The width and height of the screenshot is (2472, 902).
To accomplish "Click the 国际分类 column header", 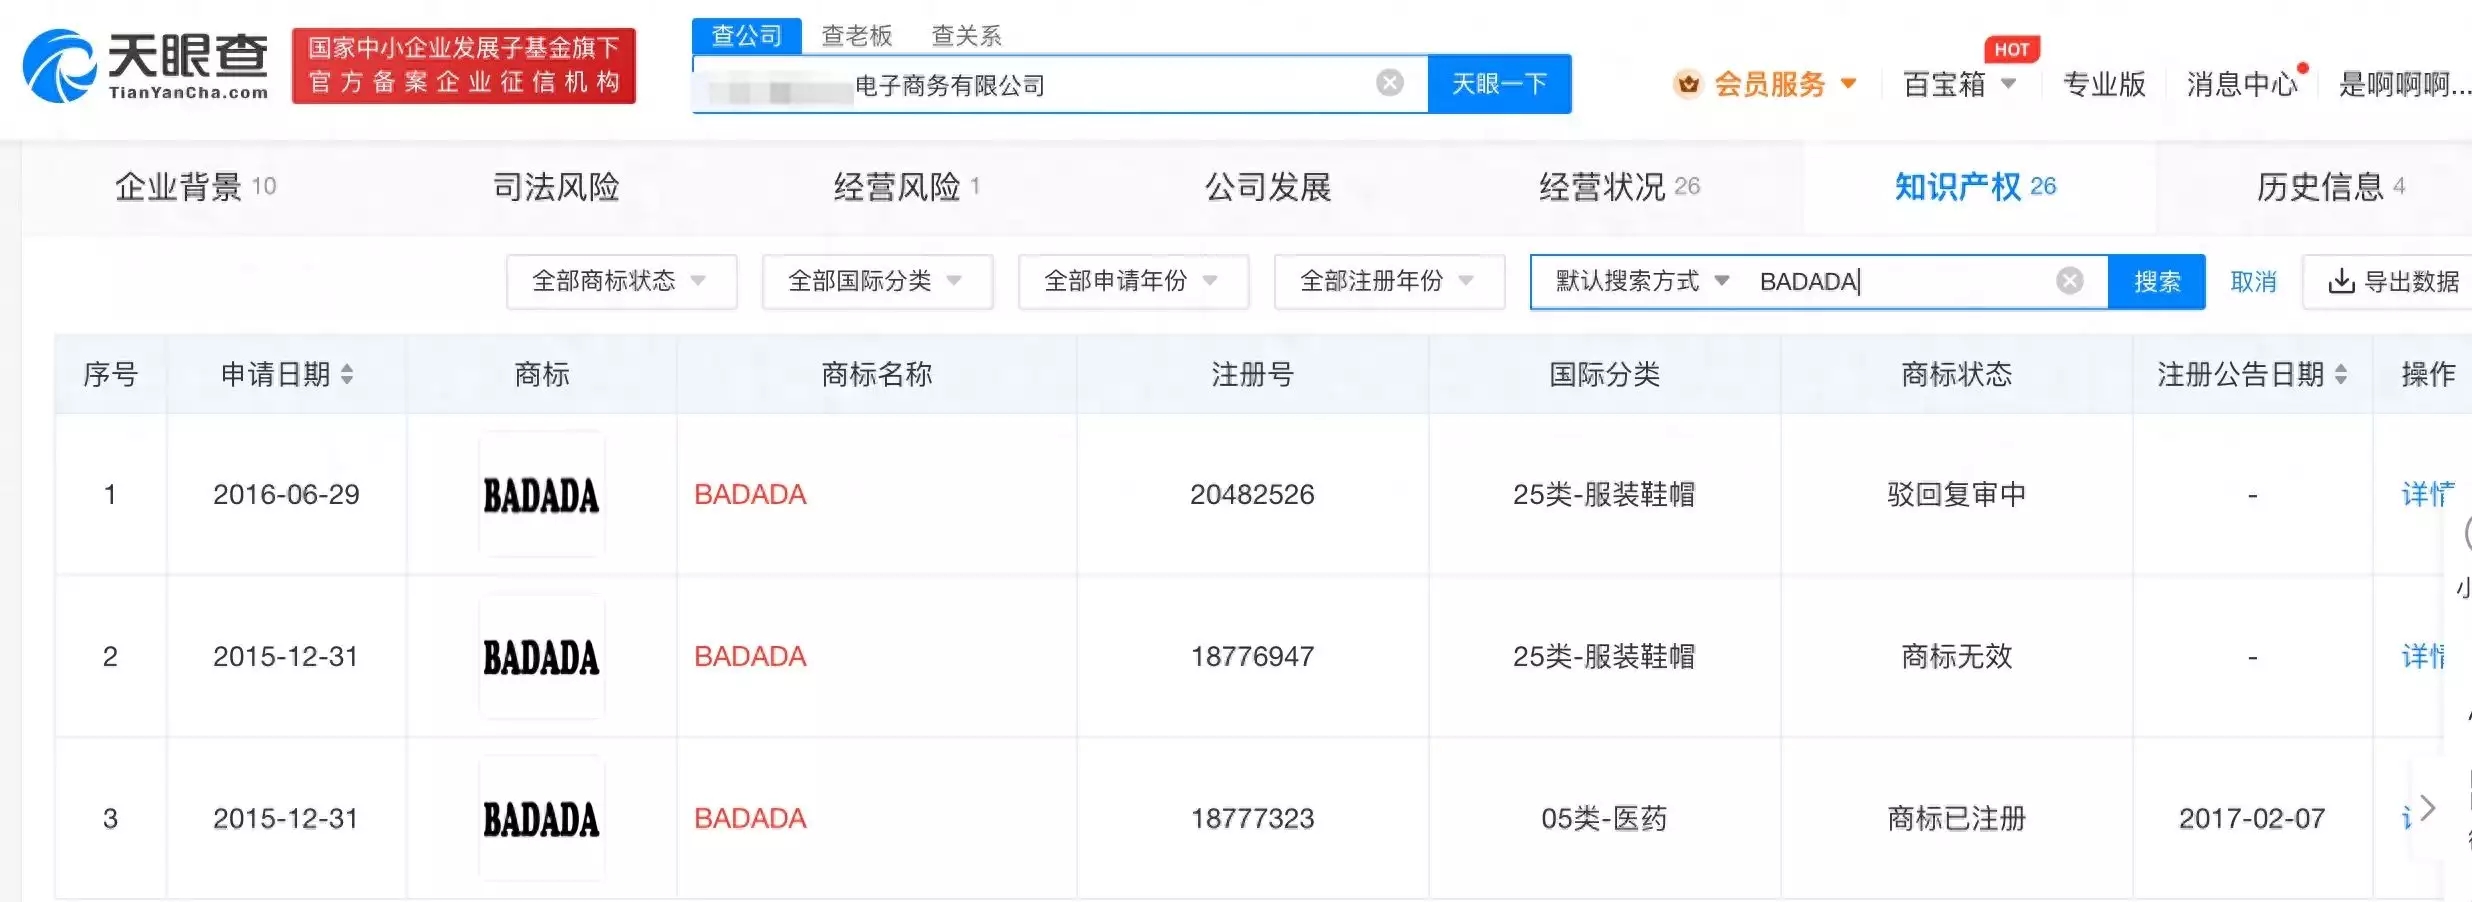I will click(1604, 374).
